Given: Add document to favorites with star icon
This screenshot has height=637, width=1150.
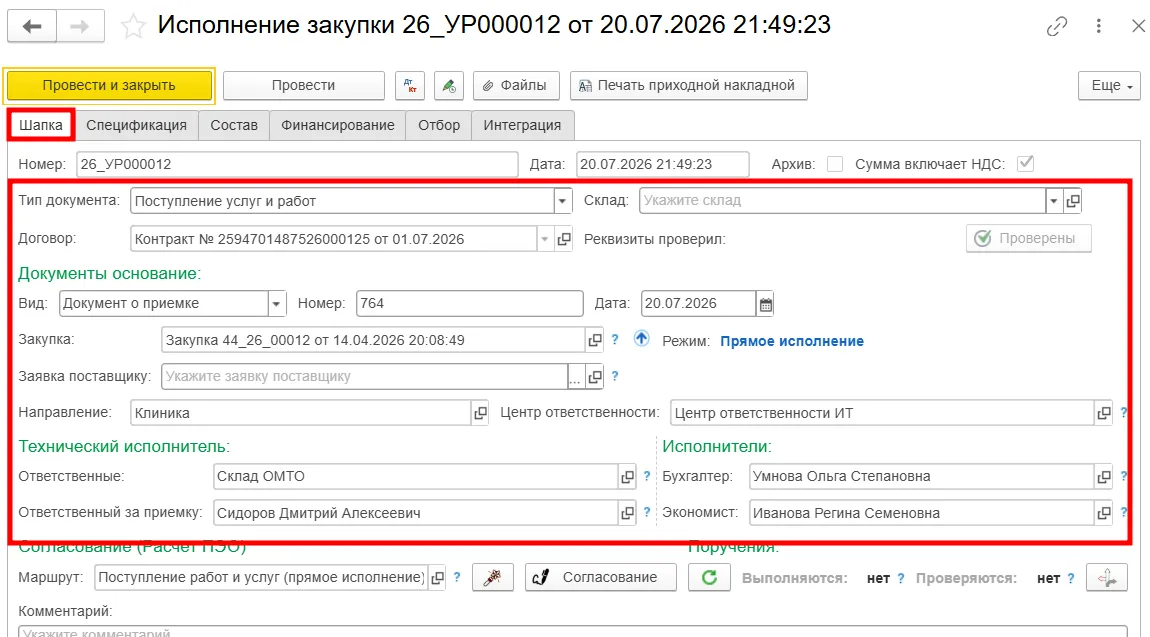Looking at the screenshot, I should (x=133, y=27).
